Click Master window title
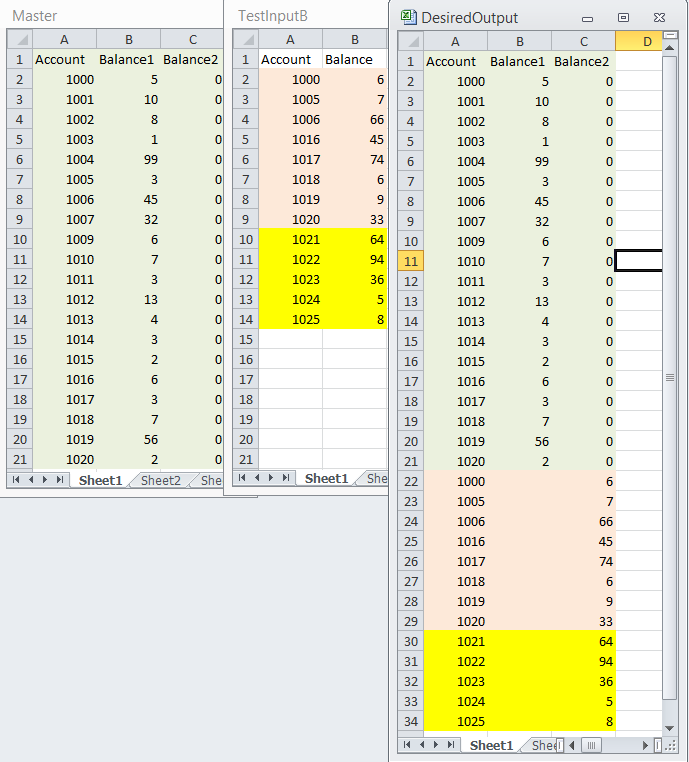Image resolution: width=689 pixels, height=762 pixels. [34, 16]
